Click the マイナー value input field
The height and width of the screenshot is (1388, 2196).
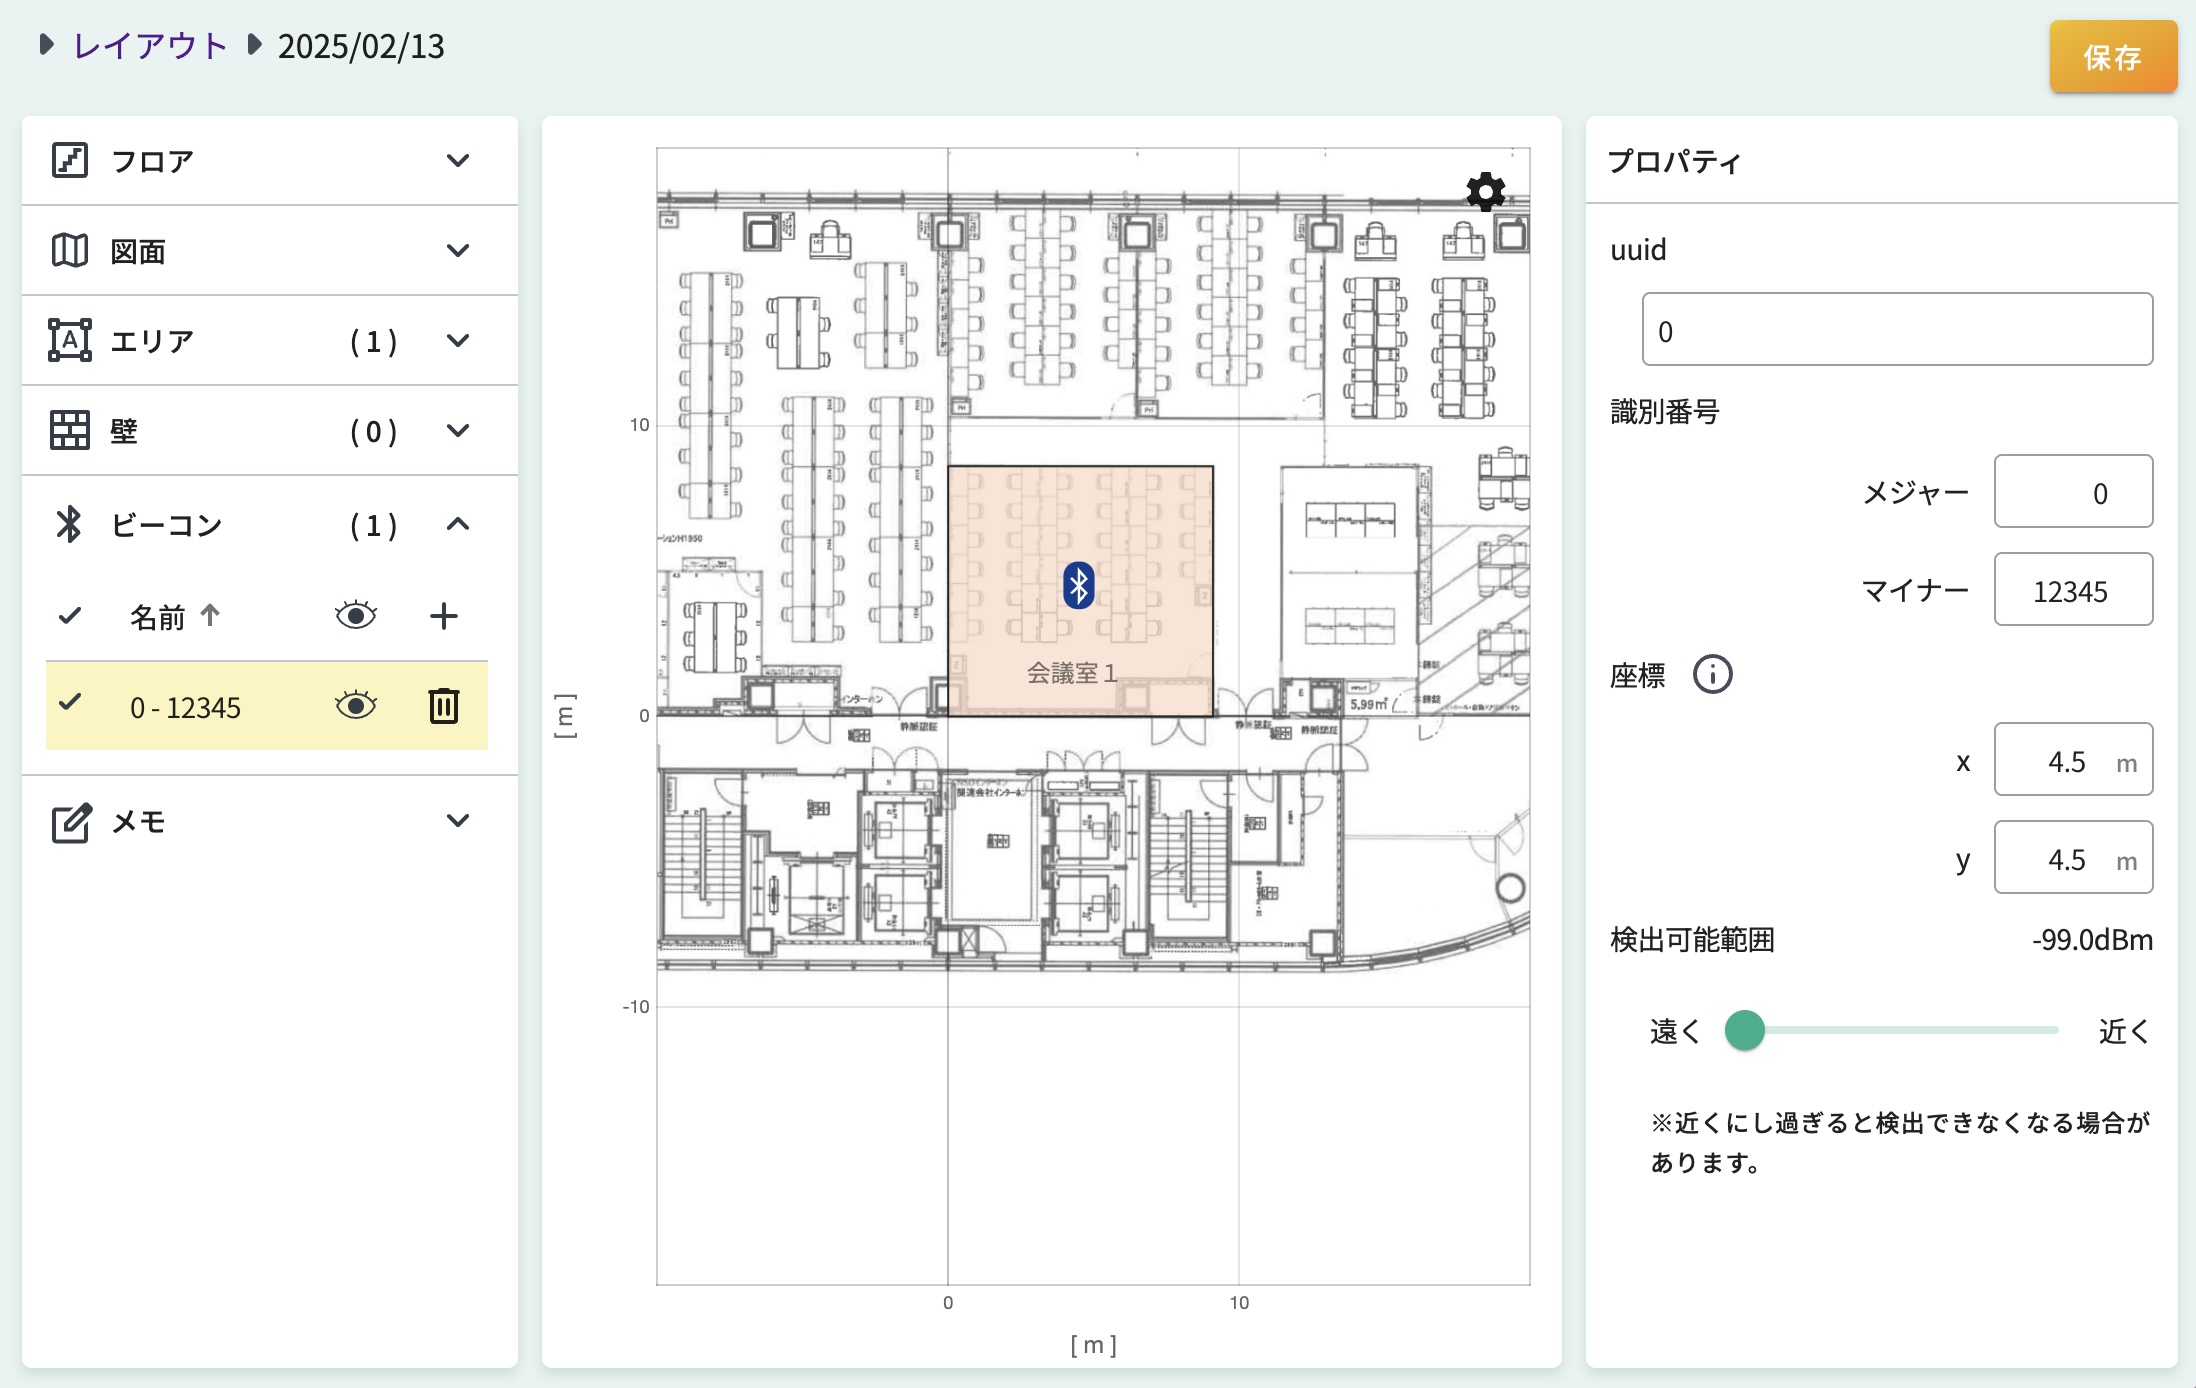click(x=2073, y=589)
